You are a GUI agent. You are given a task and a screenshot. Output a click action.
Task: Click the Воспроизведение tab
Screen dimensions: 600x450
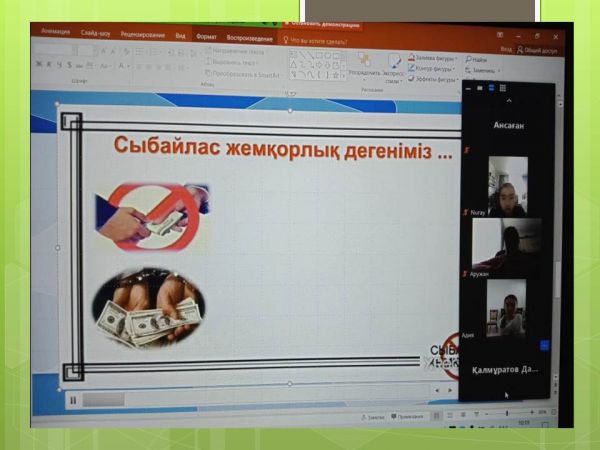click(x=250, y=38)
